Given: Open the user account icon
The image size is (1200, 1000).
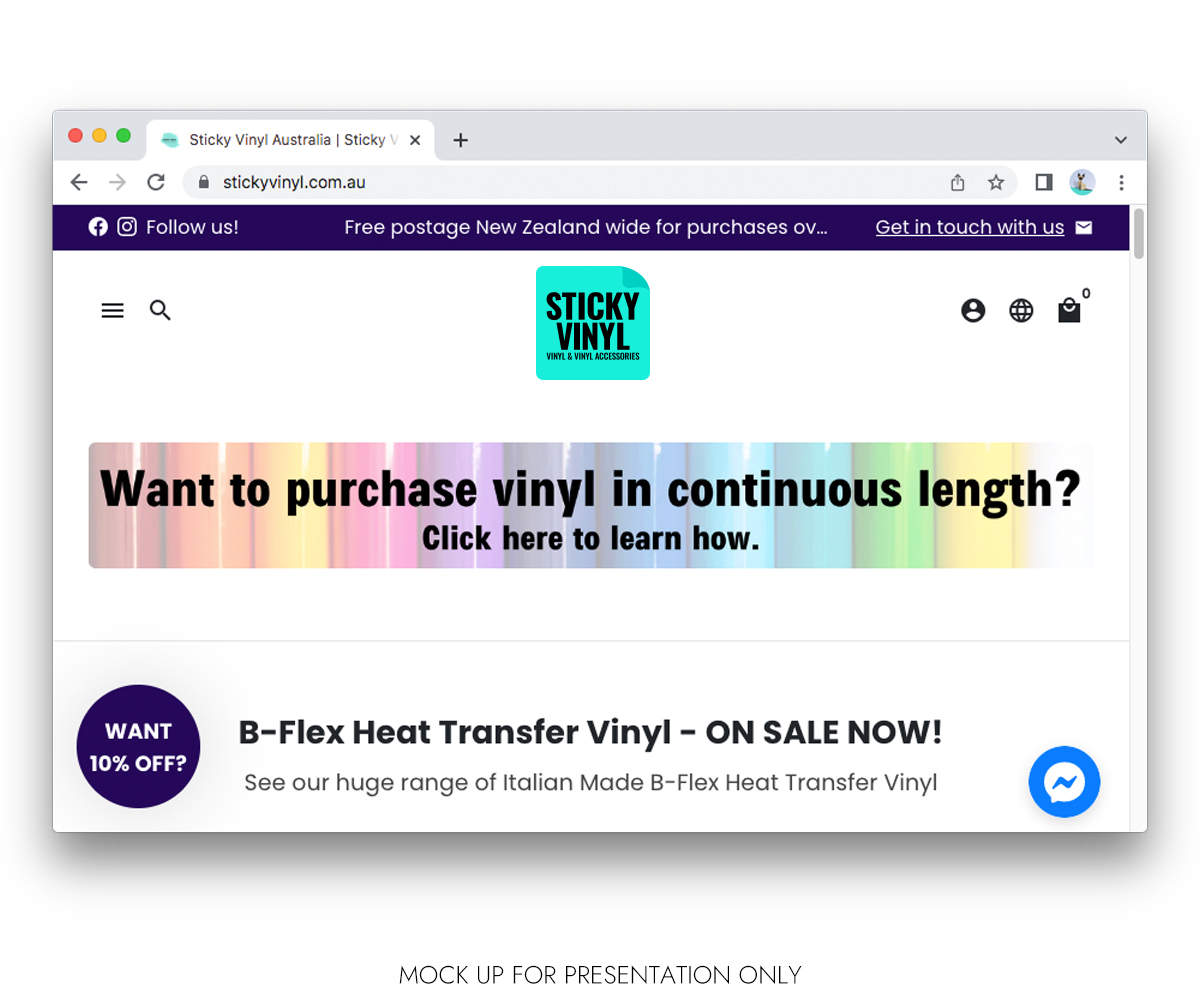Looking at the screenshot, I should [973, 311].
